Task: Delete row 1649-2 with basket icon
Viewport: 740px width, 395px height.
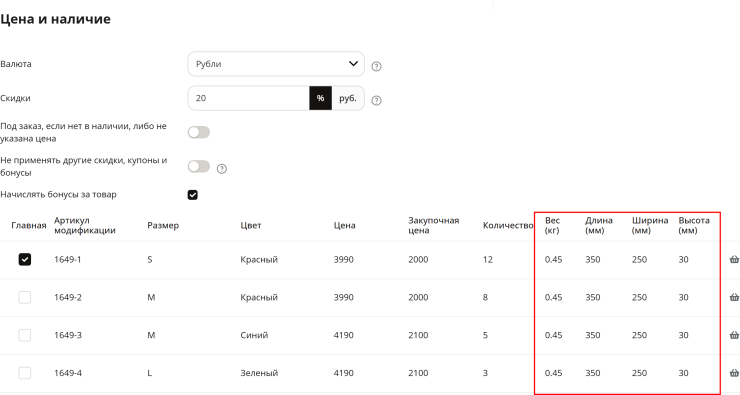Action: [734, 297]
